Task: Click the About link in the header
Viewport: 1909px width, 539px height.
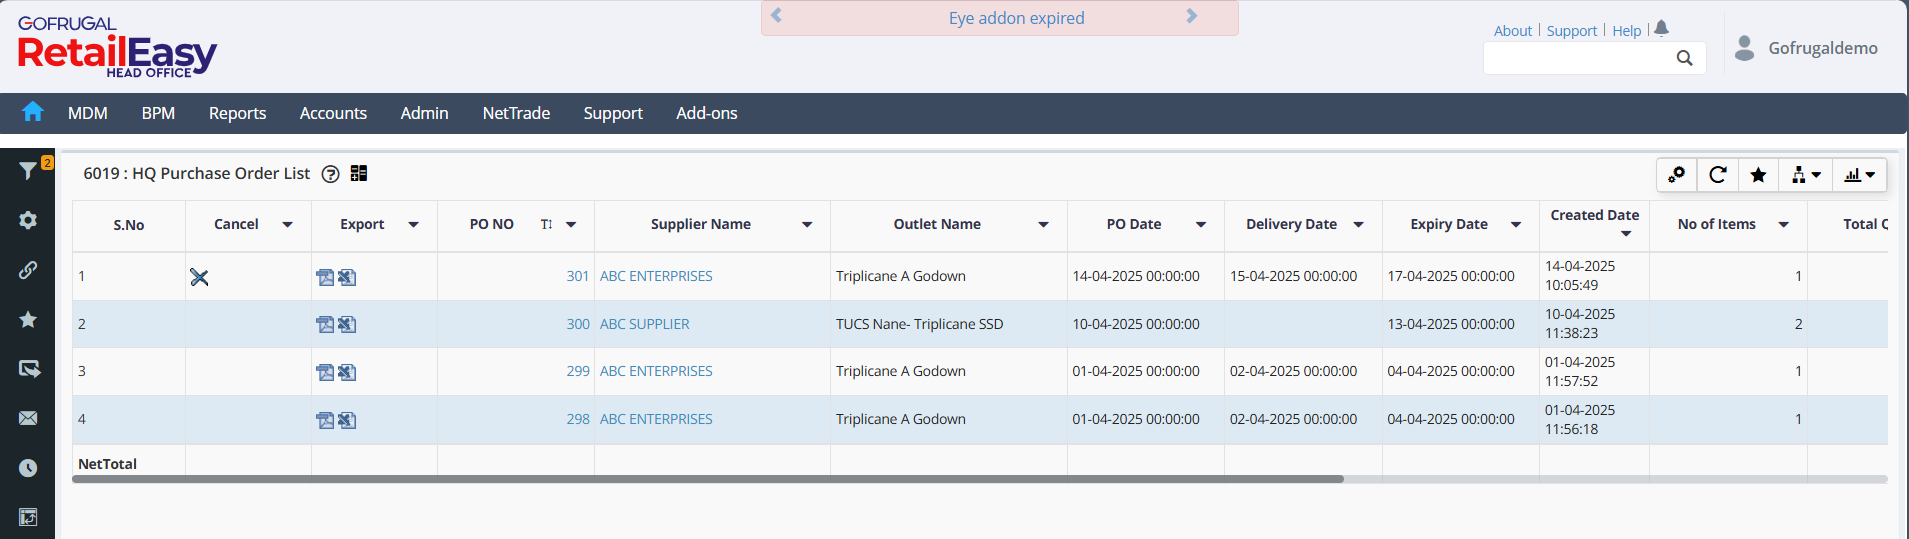Action: pyautogui.click(x=1512, y=31)
